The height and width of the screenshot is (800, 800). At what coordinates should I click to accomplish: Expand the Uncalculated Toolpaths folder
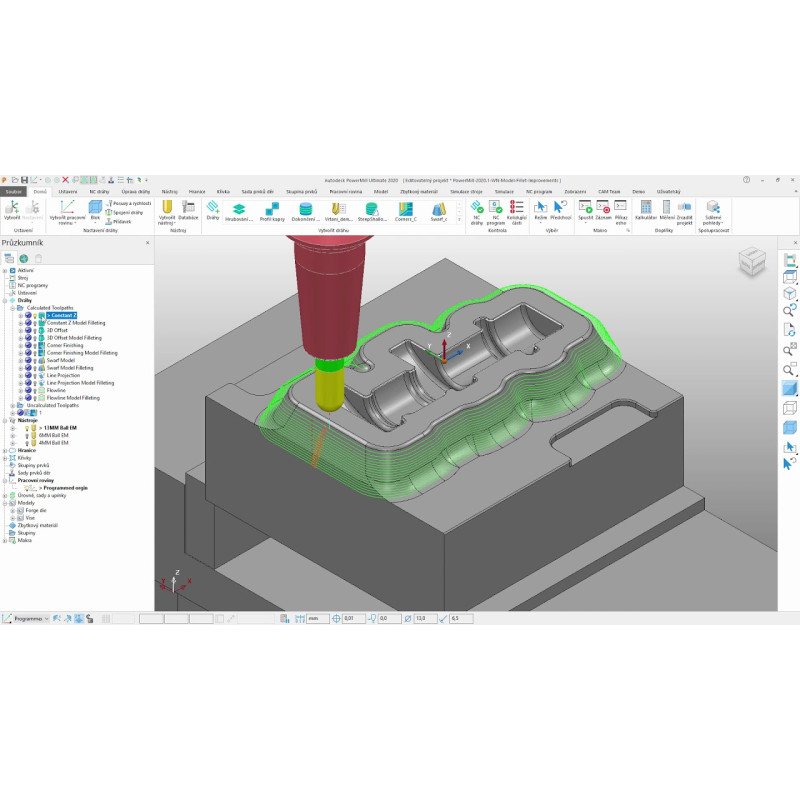coord(12,405)
